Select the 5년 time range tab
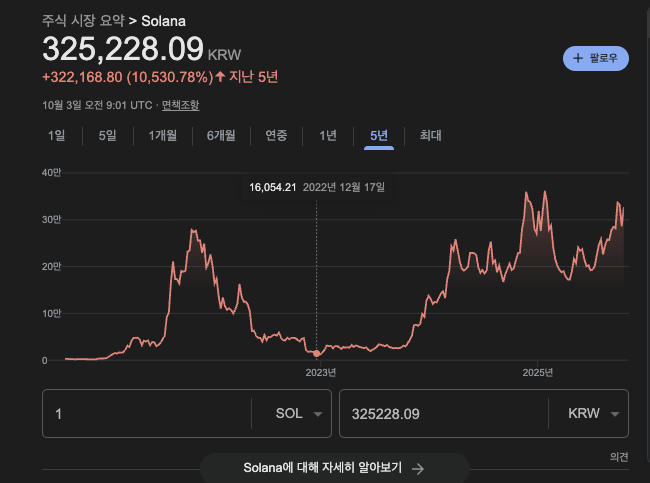 (x=379, y=136)
